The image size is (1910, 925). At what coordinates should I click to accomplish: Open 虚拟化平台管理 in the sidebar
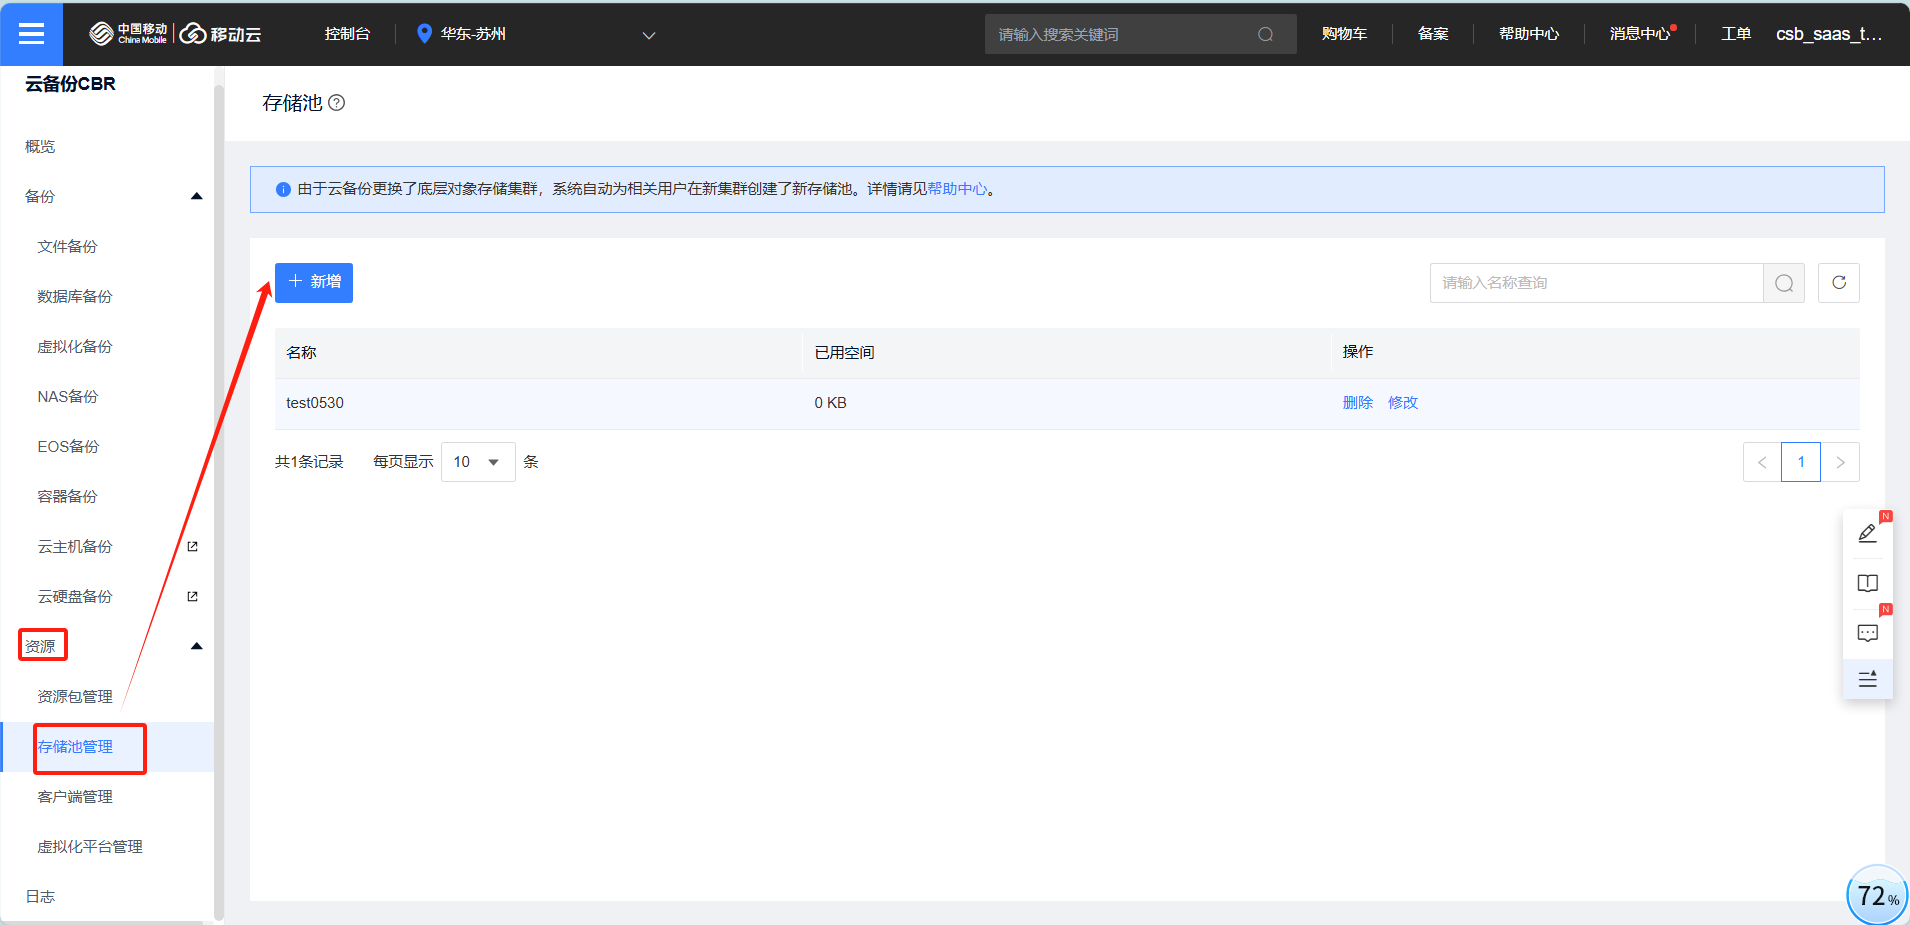pos(90,846)
